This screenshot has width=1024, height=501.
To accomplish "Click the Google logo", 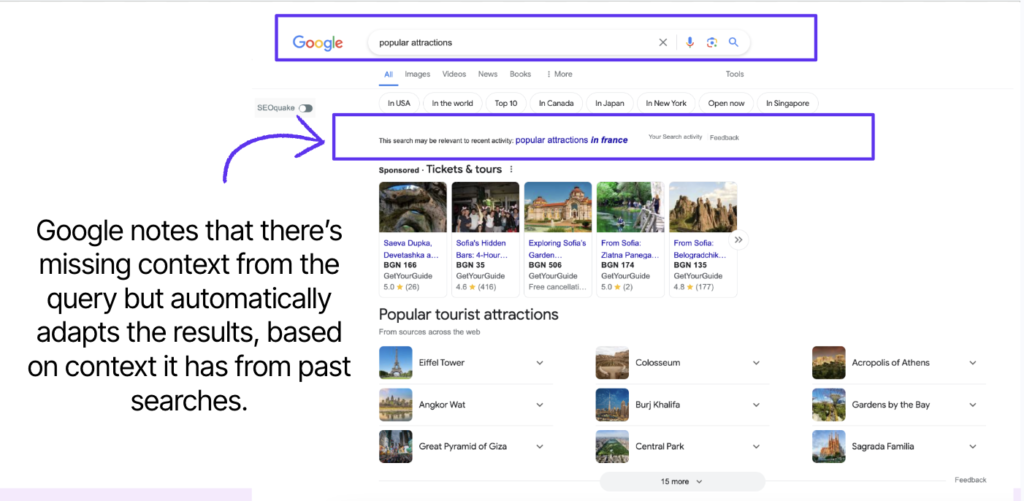I will click(317, 43).
